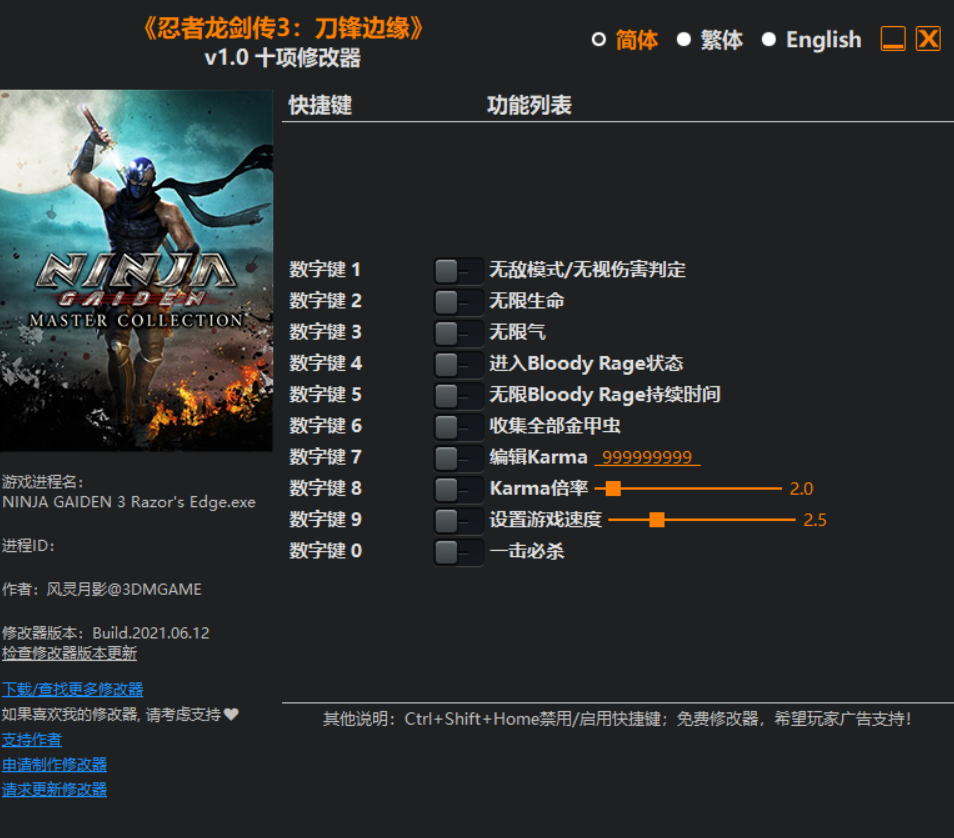This screenshot has height=838, width=954.
Task: Switch interface language to English
Action: coord(812,40)
